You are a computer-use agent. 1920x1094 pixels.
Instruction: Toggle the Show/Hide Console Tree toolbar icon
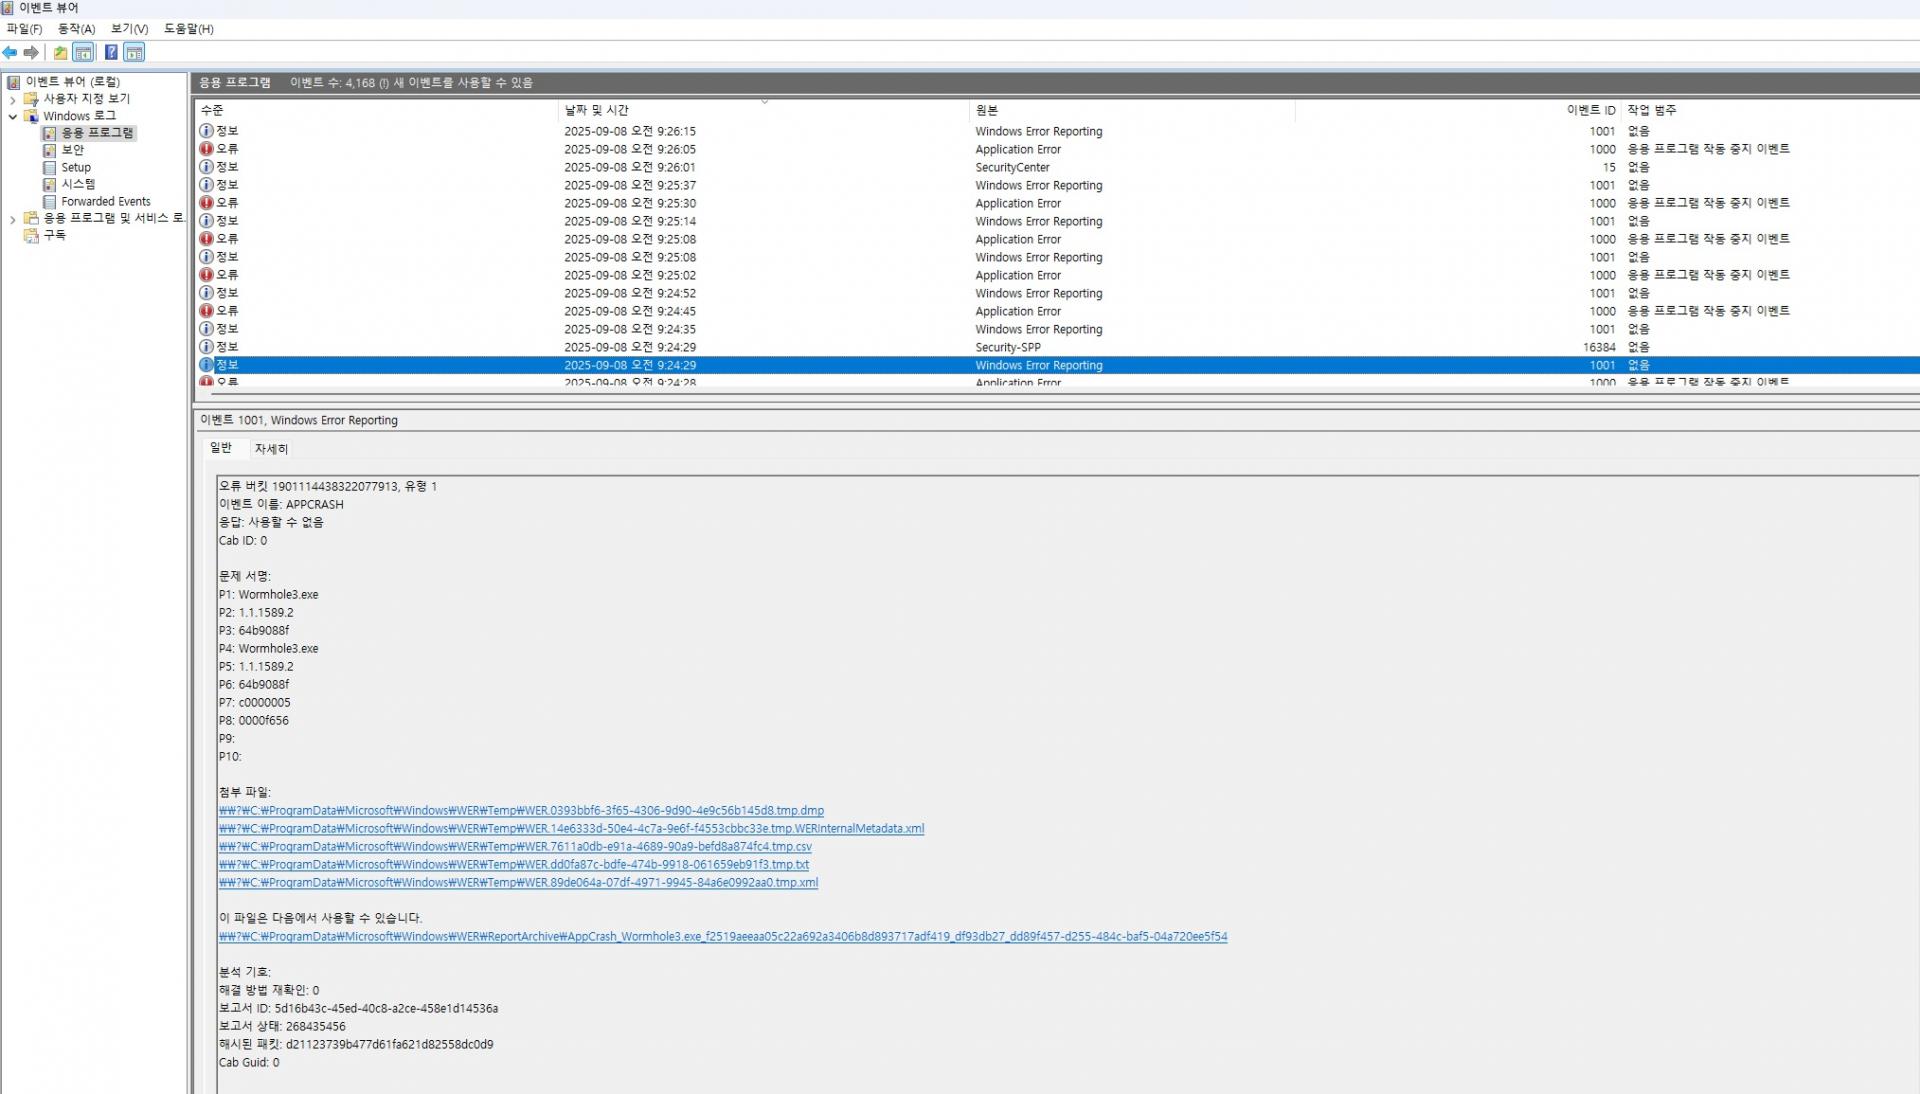click(83, 52)
